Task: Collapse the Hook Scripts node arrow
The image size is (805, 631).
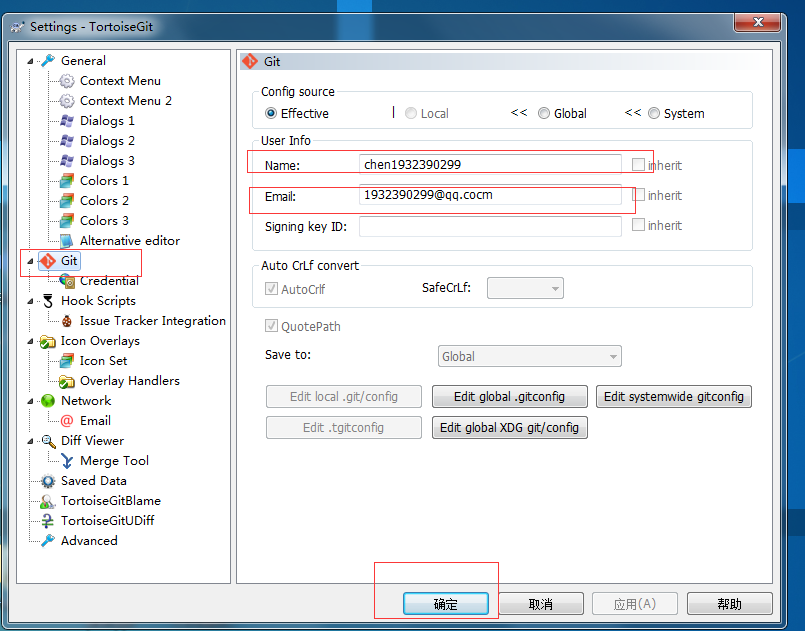Action: pos(30,301)
